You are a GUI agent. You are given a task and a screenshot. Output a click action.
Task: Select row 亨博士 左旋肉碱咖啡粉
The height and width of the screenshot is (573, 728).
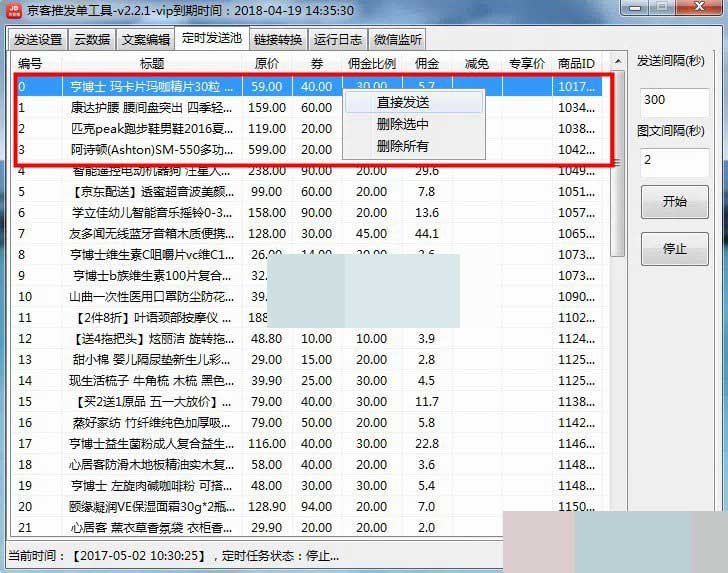pyautogui.click(x=309, y=485)
